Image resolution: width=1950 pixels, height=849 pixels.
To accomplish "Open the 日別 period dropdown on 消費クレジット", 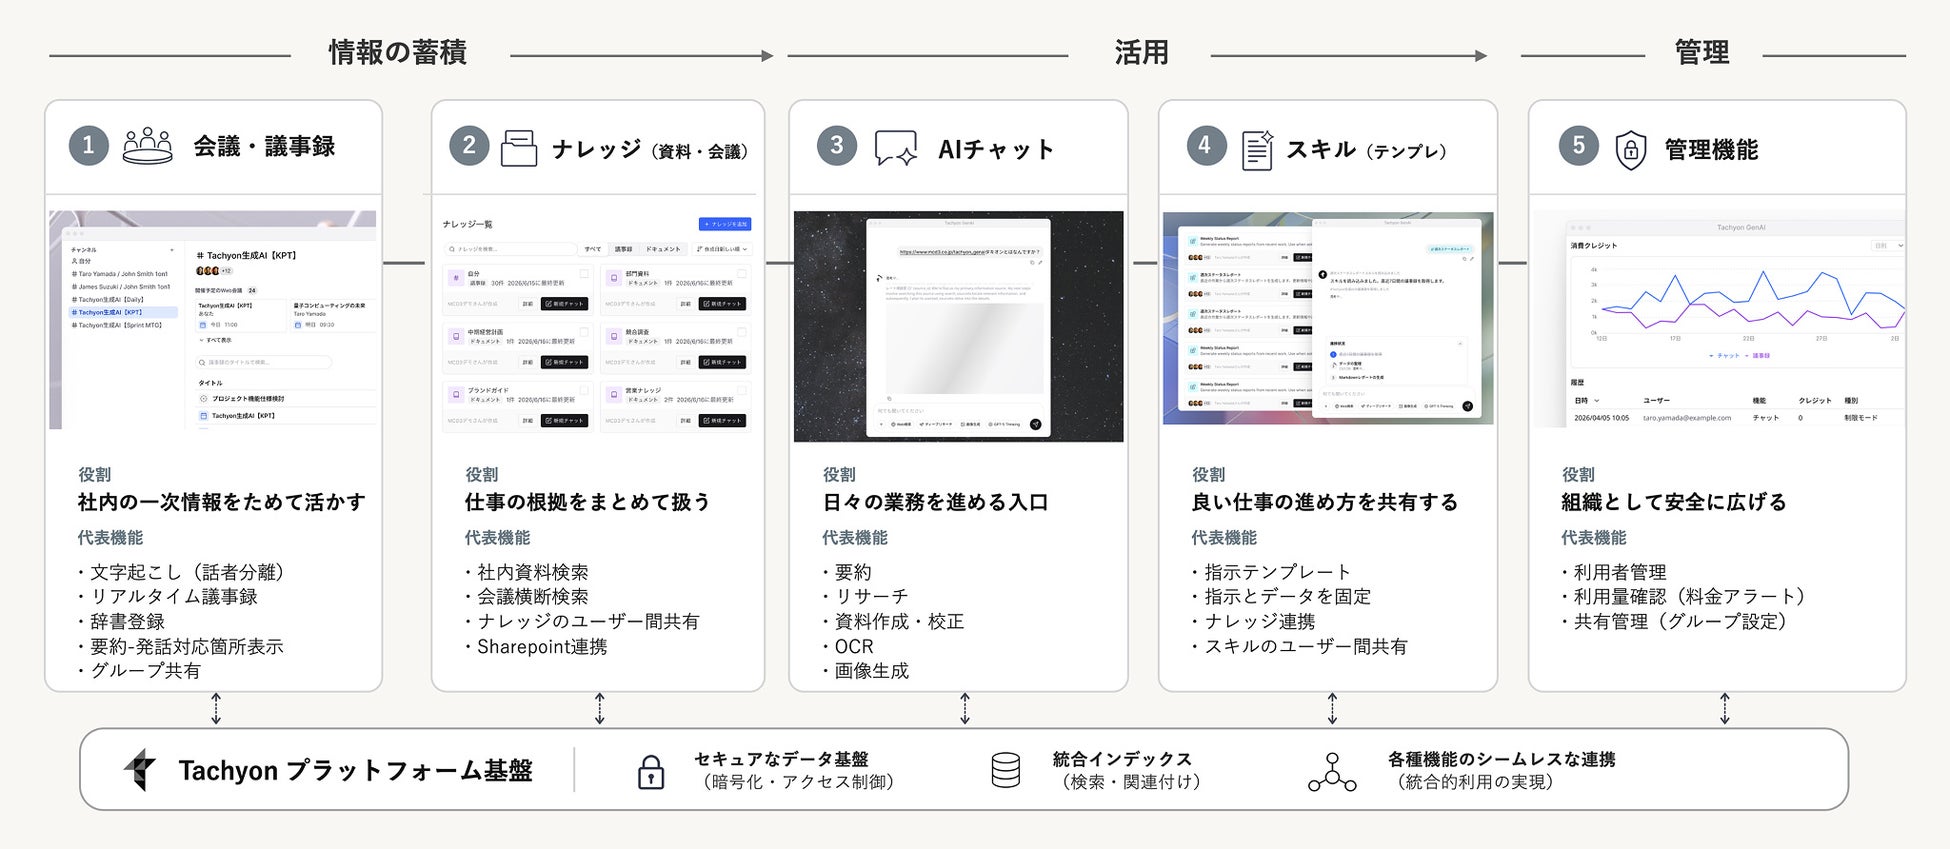I will [x=1887, y=246].
